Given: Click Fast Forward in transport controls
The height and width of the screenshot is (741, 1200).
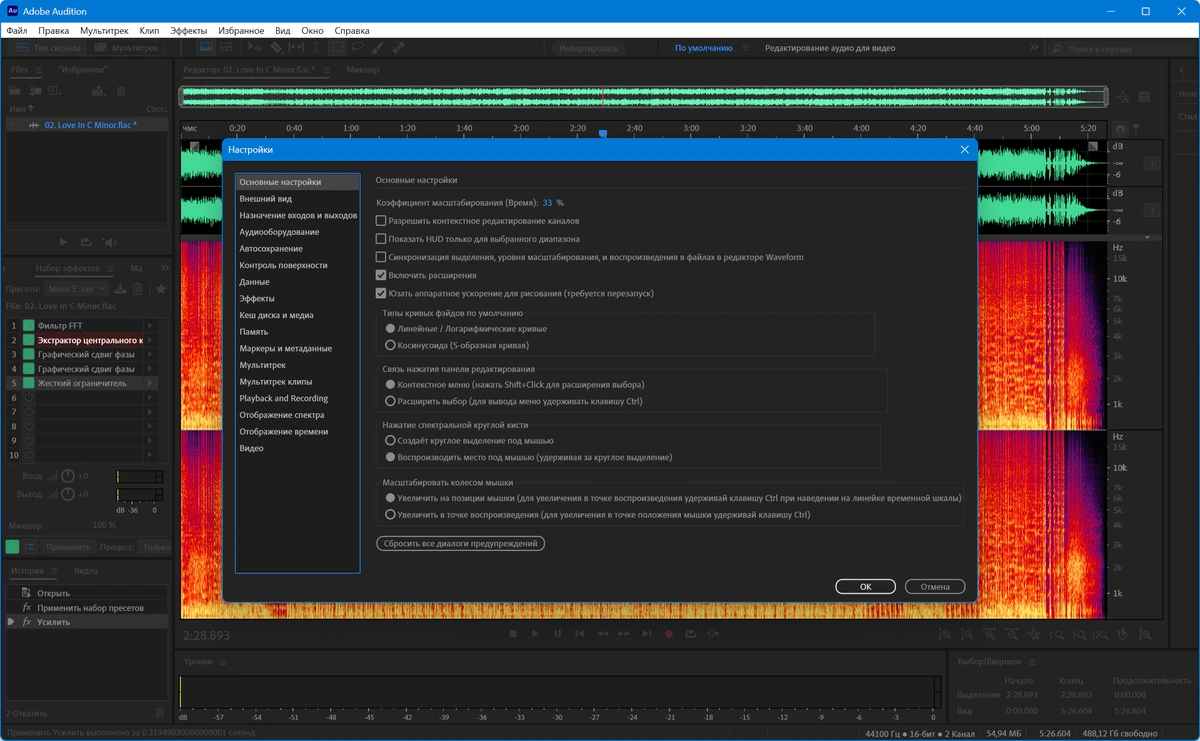Looking at the screenshot, I should click(x=624, y=634).
